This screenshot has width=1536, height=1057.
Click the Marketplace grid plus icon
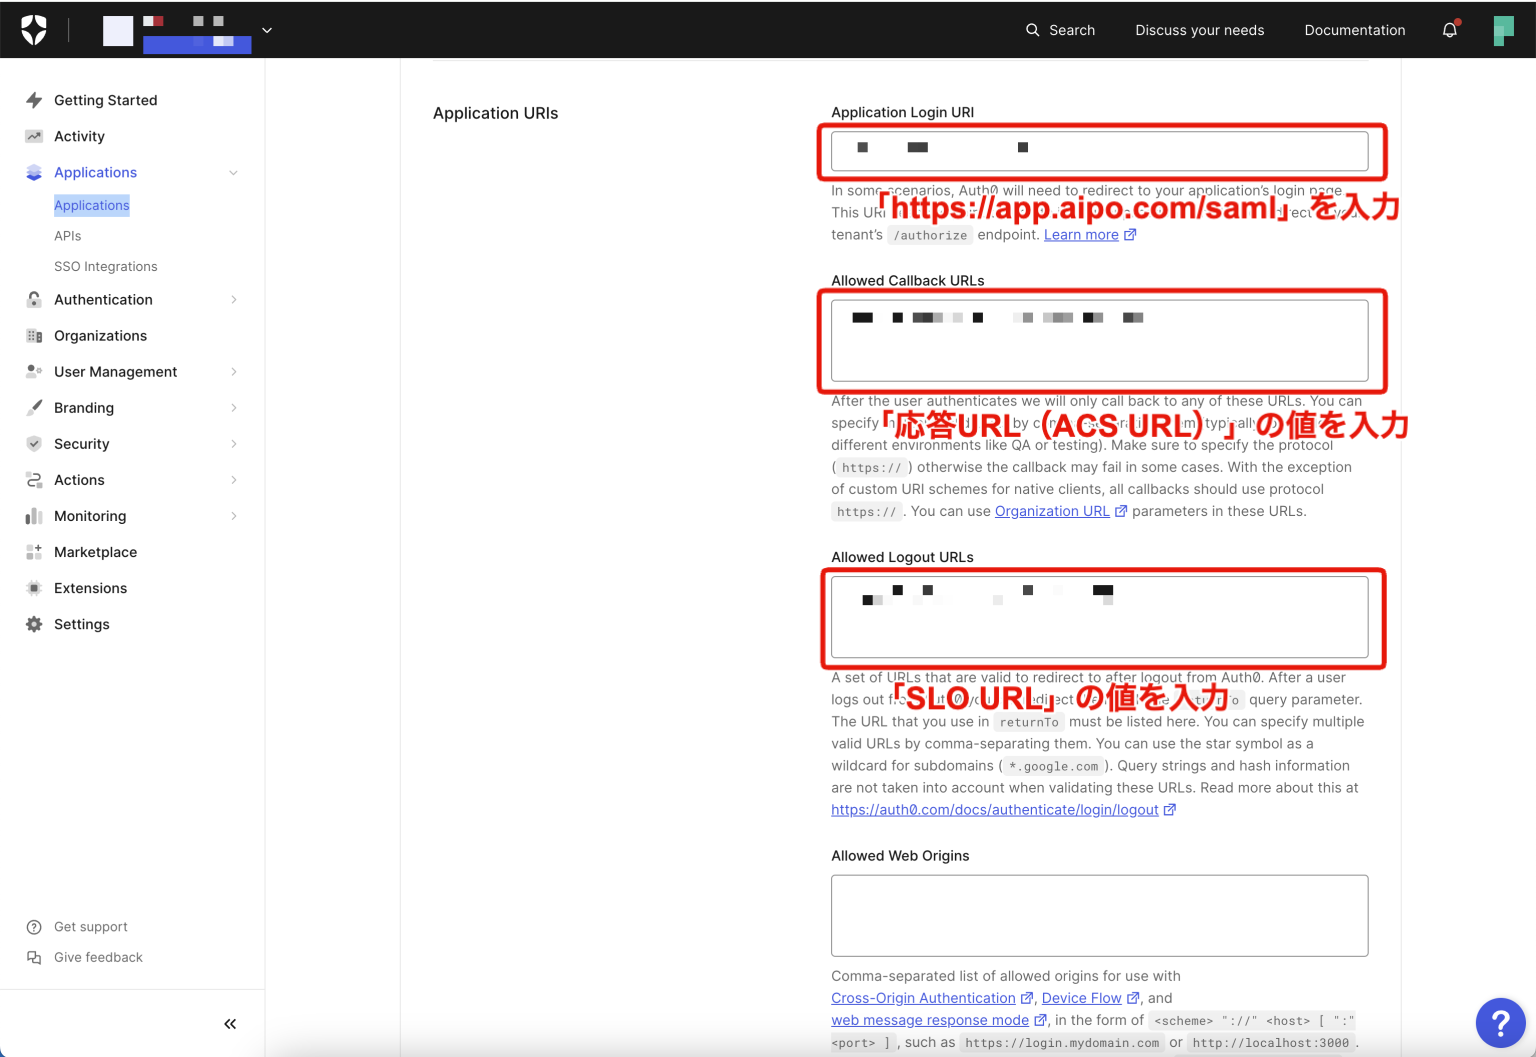[34, 552]
